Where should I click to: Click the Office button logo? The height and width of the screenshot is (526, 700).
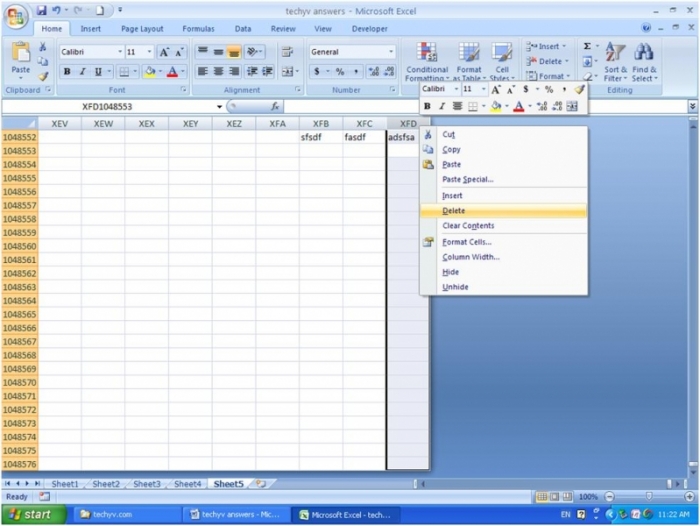(x=15, y=14)
